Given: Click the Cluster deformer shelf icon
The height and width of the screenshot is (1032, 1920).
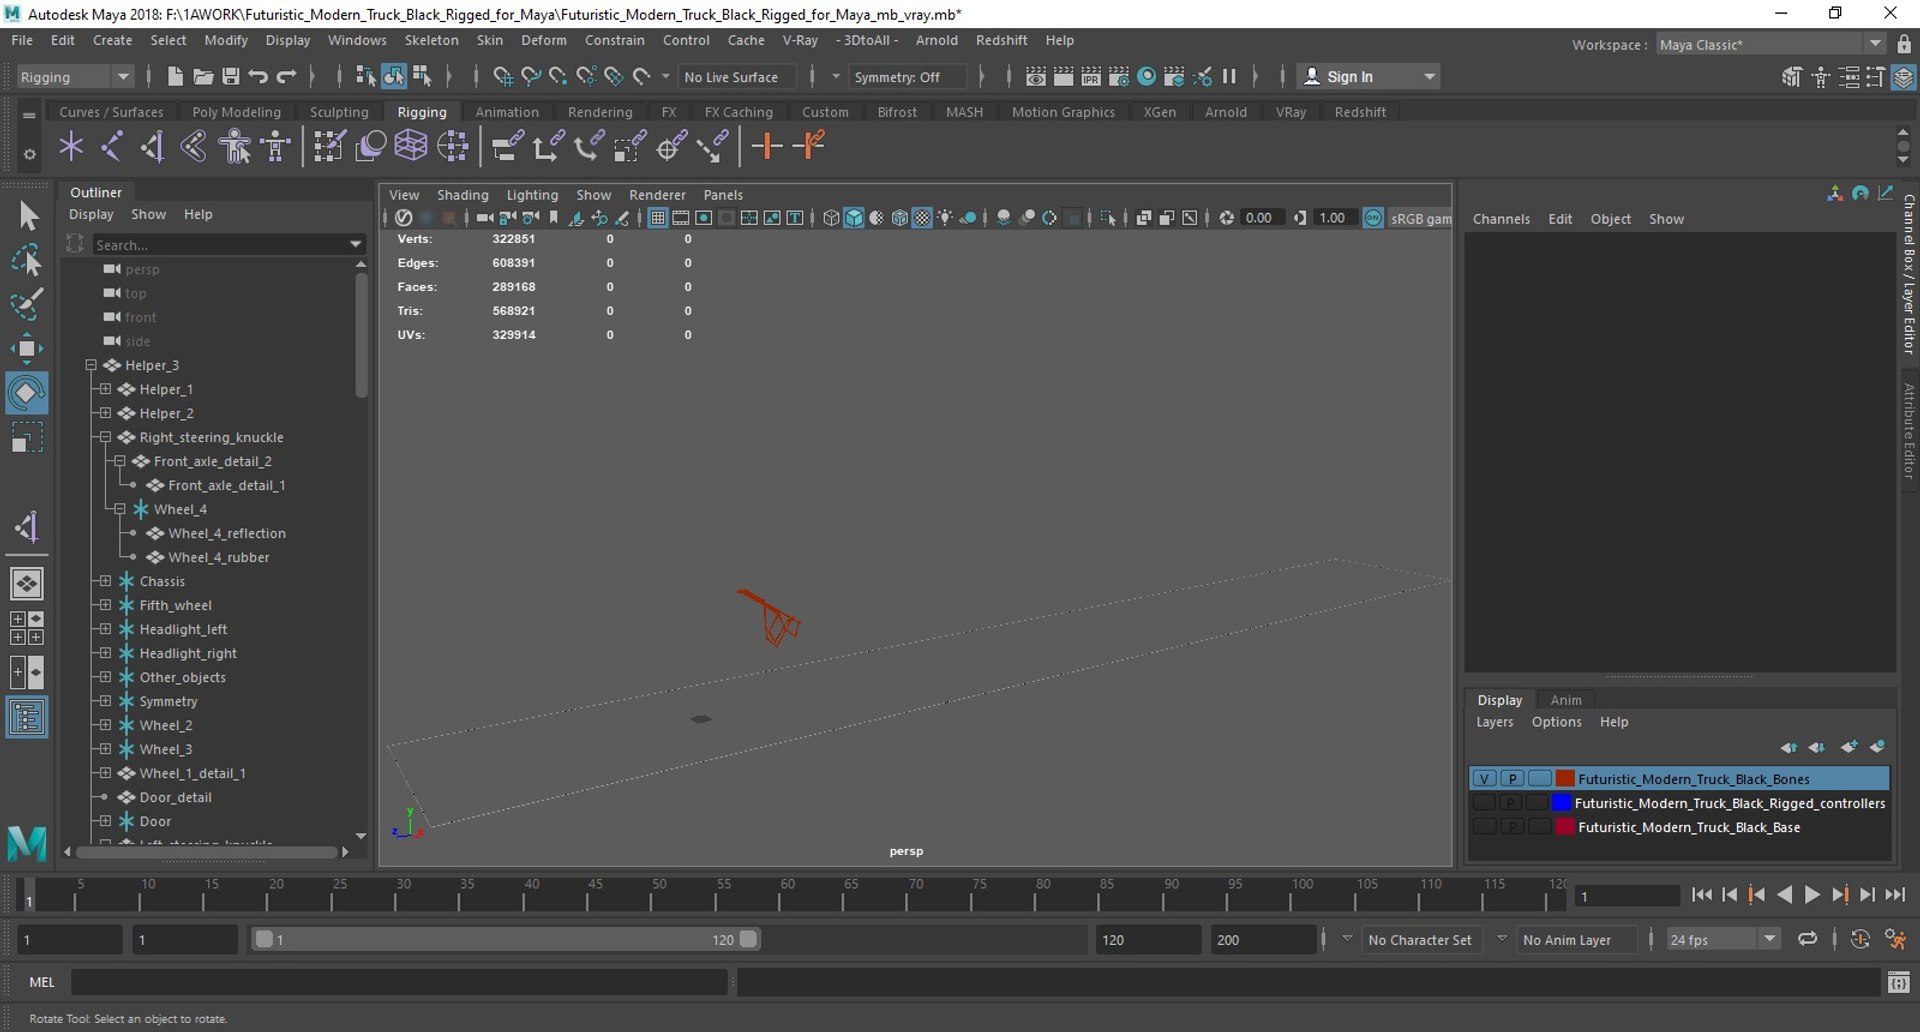Looking at the screenshot, I should coord(453,147).
